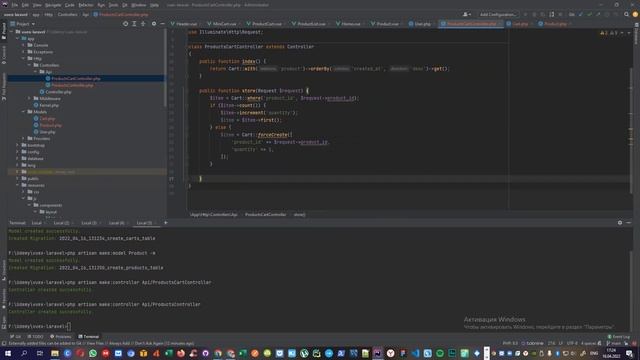The height and width of the screenshot is (360, 640).
Task: Click the Search Everywhere magnifier icon
Action: pos(627,14)
